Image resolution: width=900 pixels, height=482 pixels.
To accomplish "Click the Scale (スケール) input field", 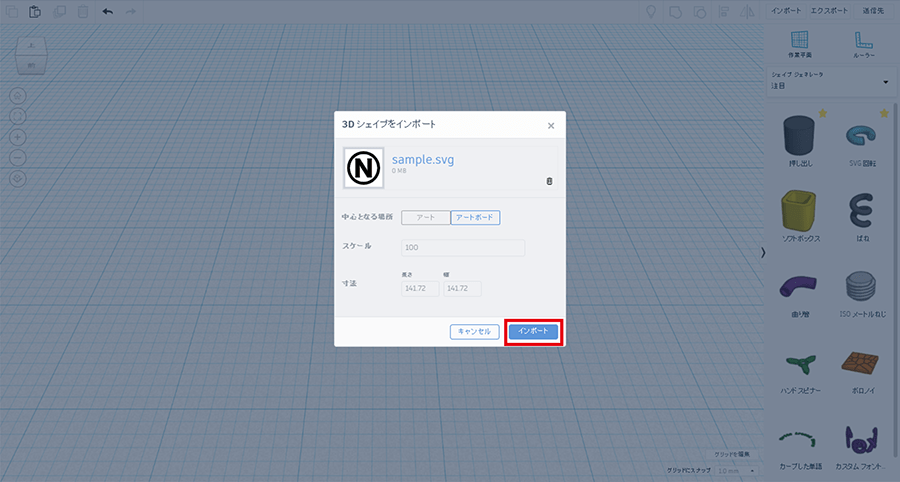I will coord(463,247).
